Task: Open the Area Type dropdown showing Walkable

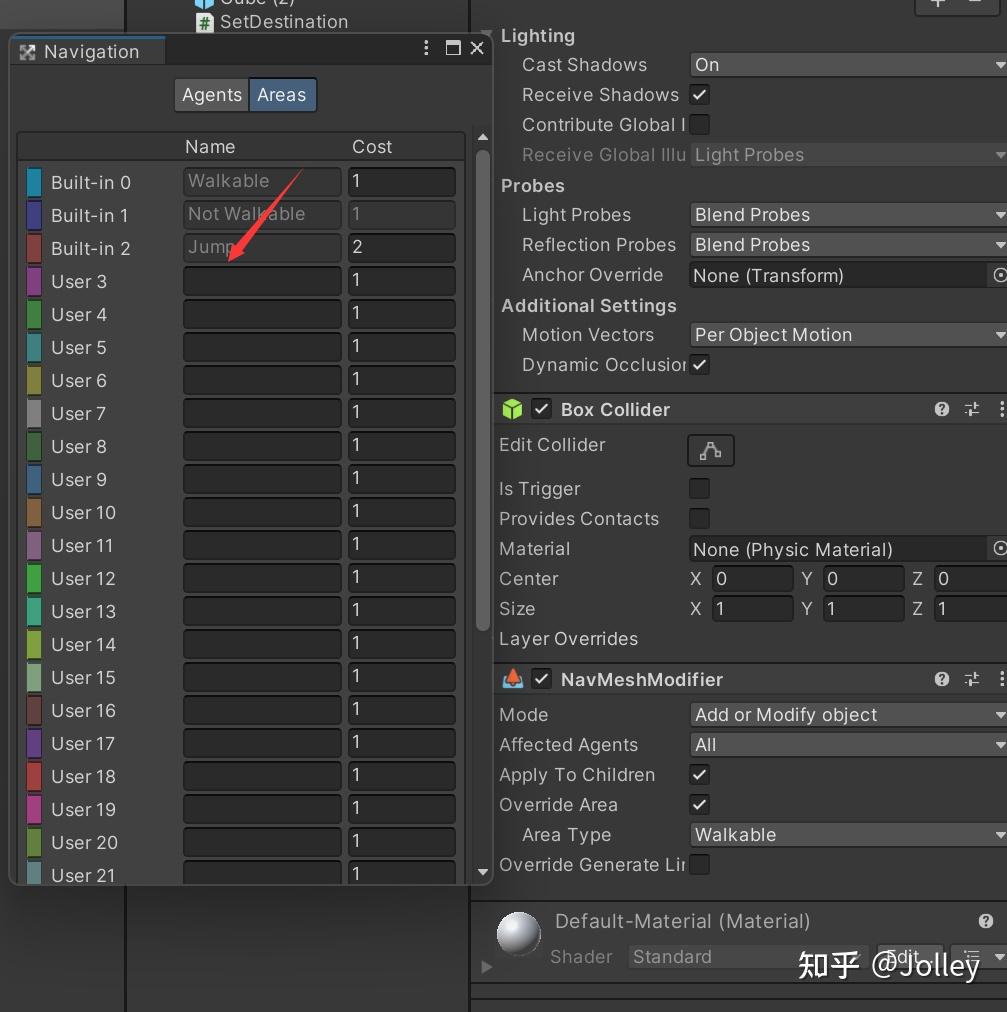Action: click(x=847, y=834)
